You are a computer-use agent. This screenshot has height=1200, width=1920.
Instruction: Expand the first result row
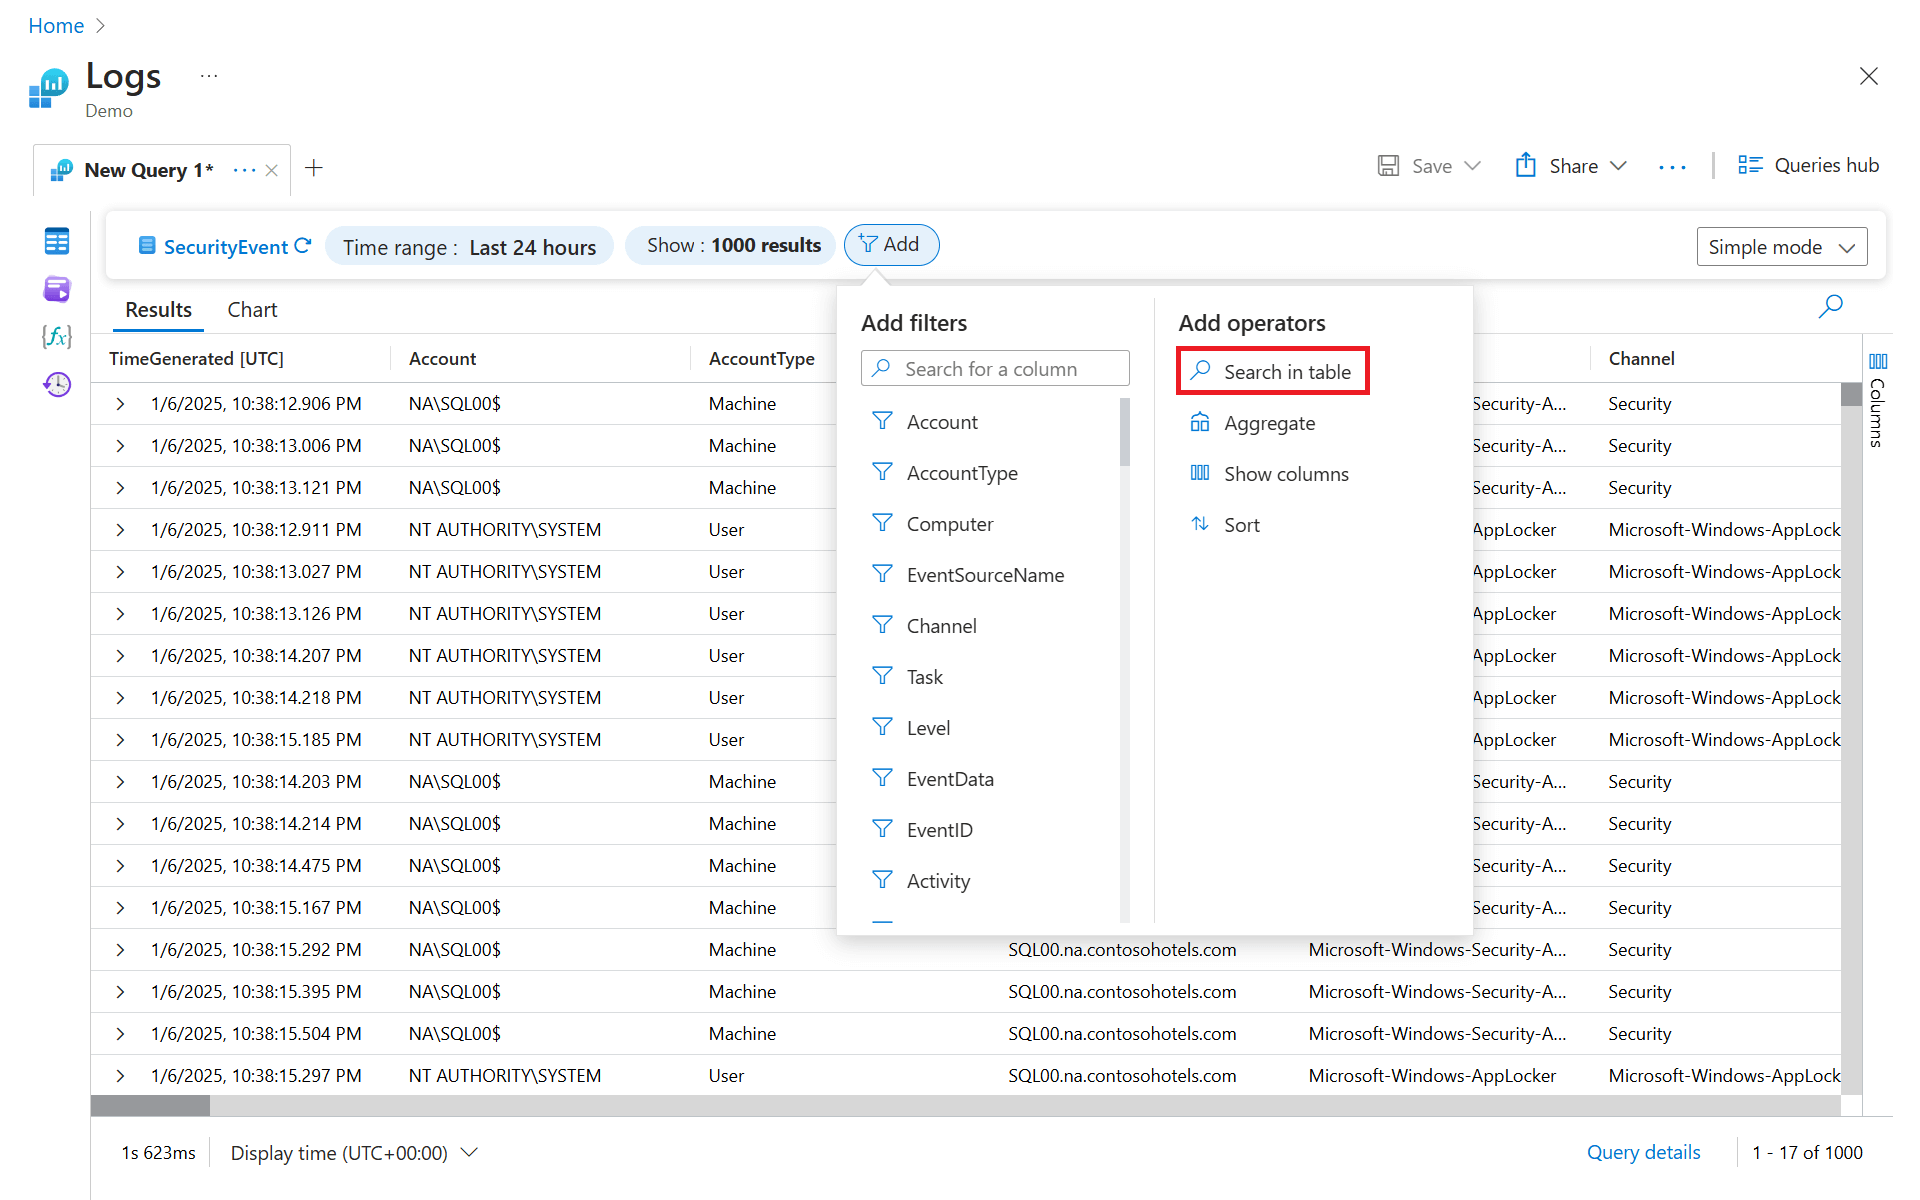120,404
